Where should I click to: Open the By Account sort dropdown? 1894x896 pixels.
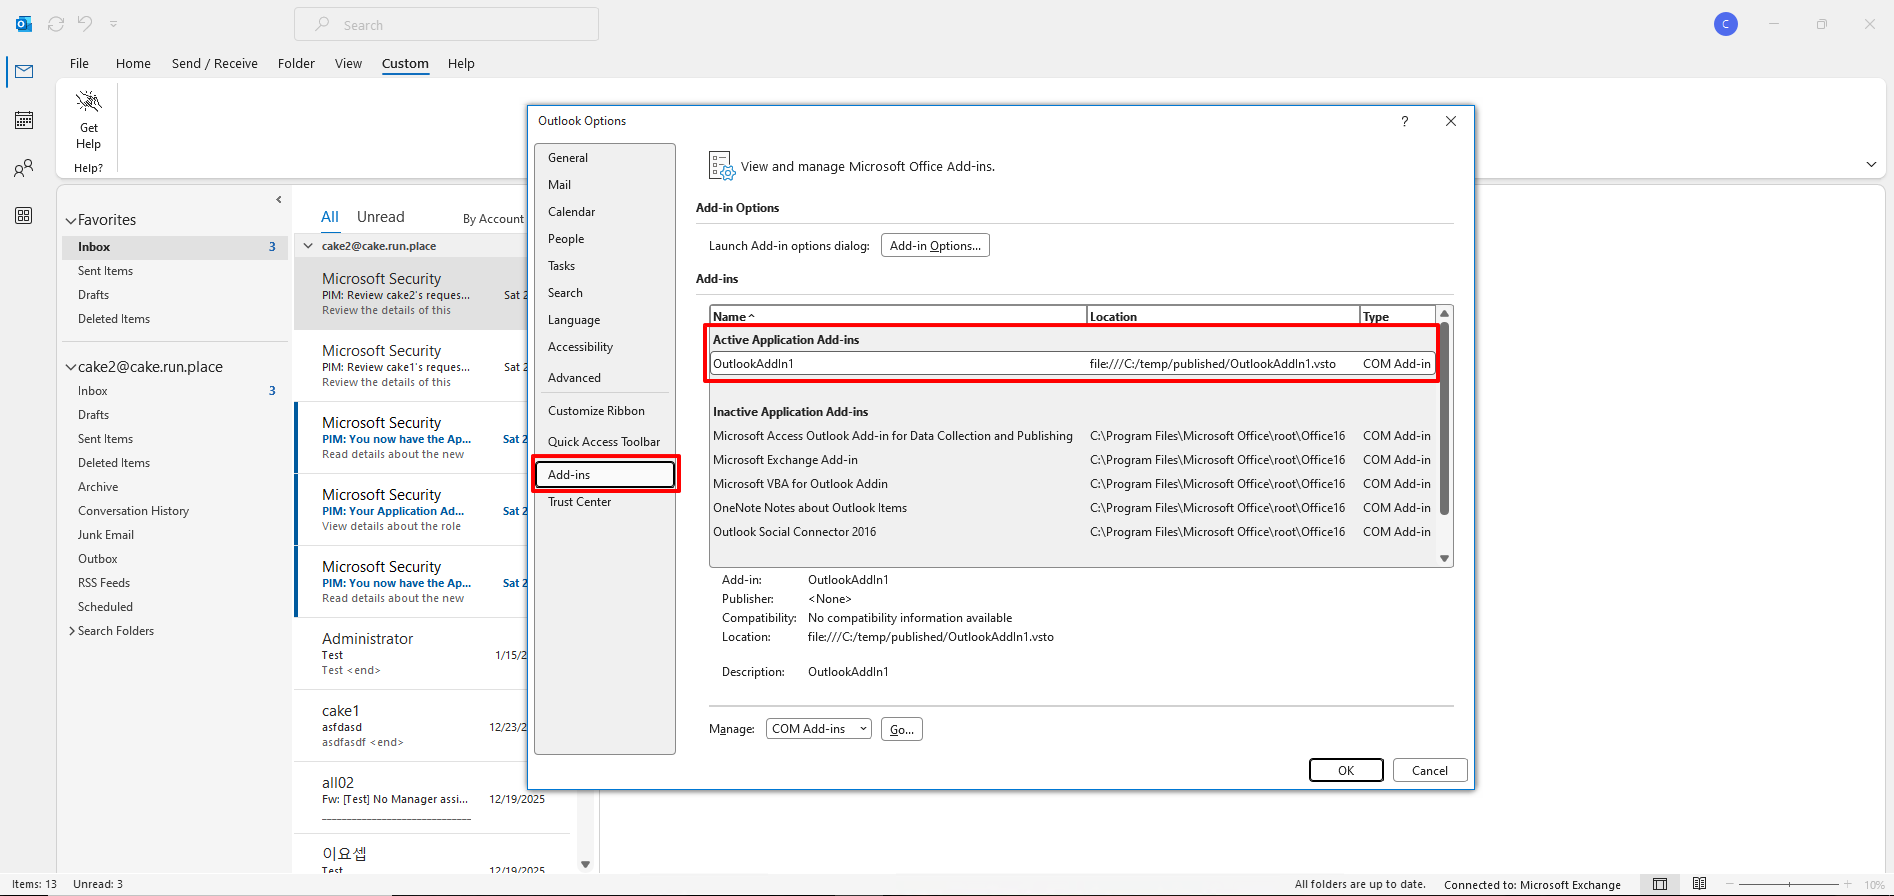[x=493, y=219]
